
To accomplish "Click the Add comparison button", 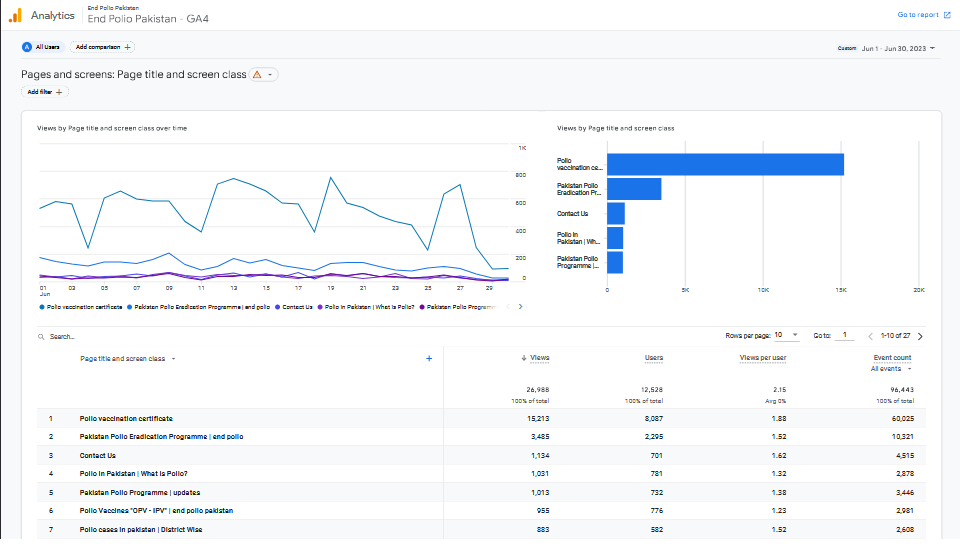I will coord(103,47).
